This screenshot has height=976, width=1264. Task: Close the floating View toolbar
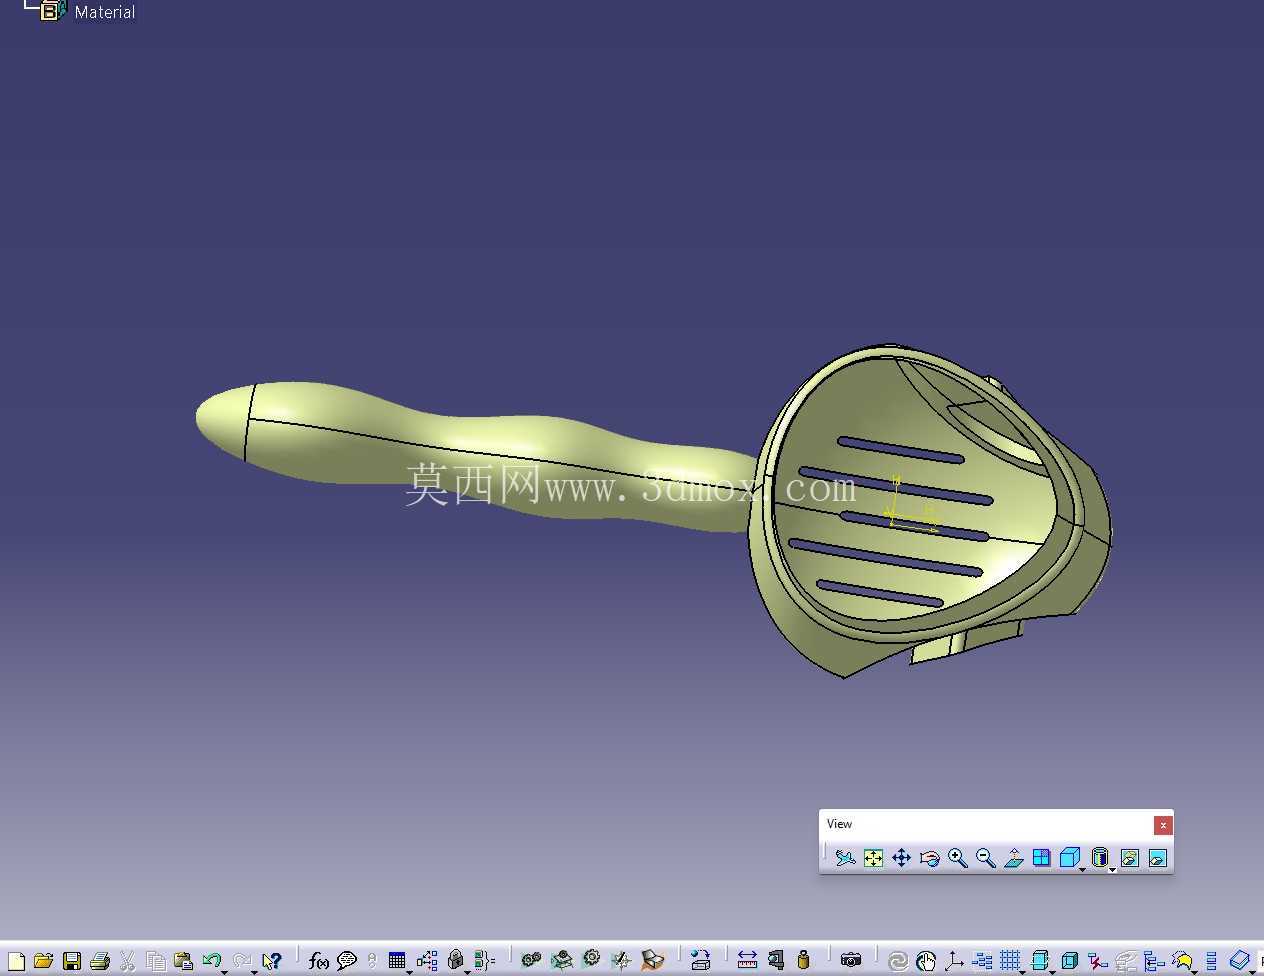point(1162,825)
